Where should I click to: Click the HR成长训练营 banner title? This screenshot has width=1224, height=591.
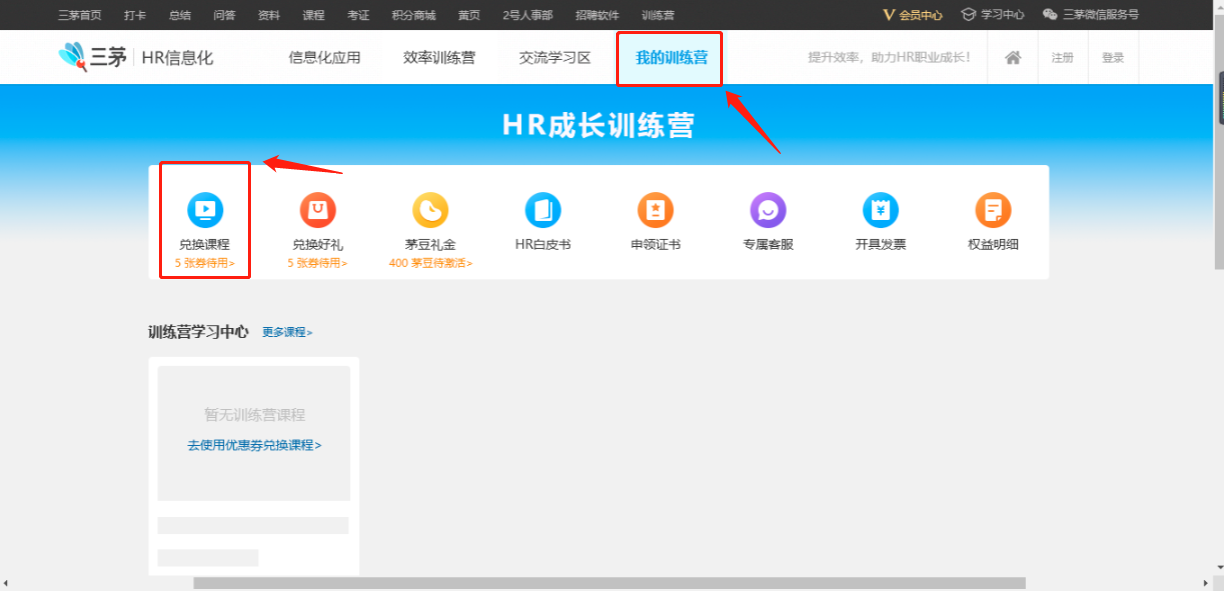click(x=598, y=125)
